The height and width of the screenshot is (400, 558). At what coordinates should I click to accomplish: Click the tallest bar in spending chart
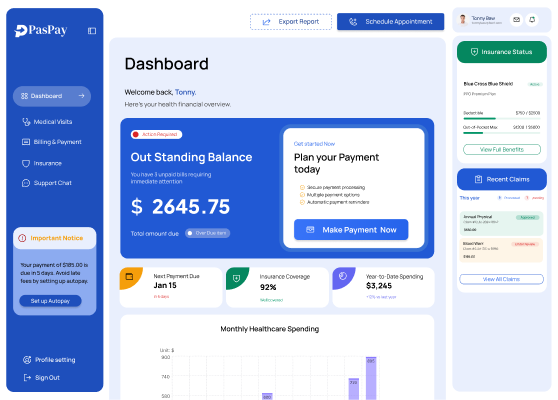coord(371,378)
